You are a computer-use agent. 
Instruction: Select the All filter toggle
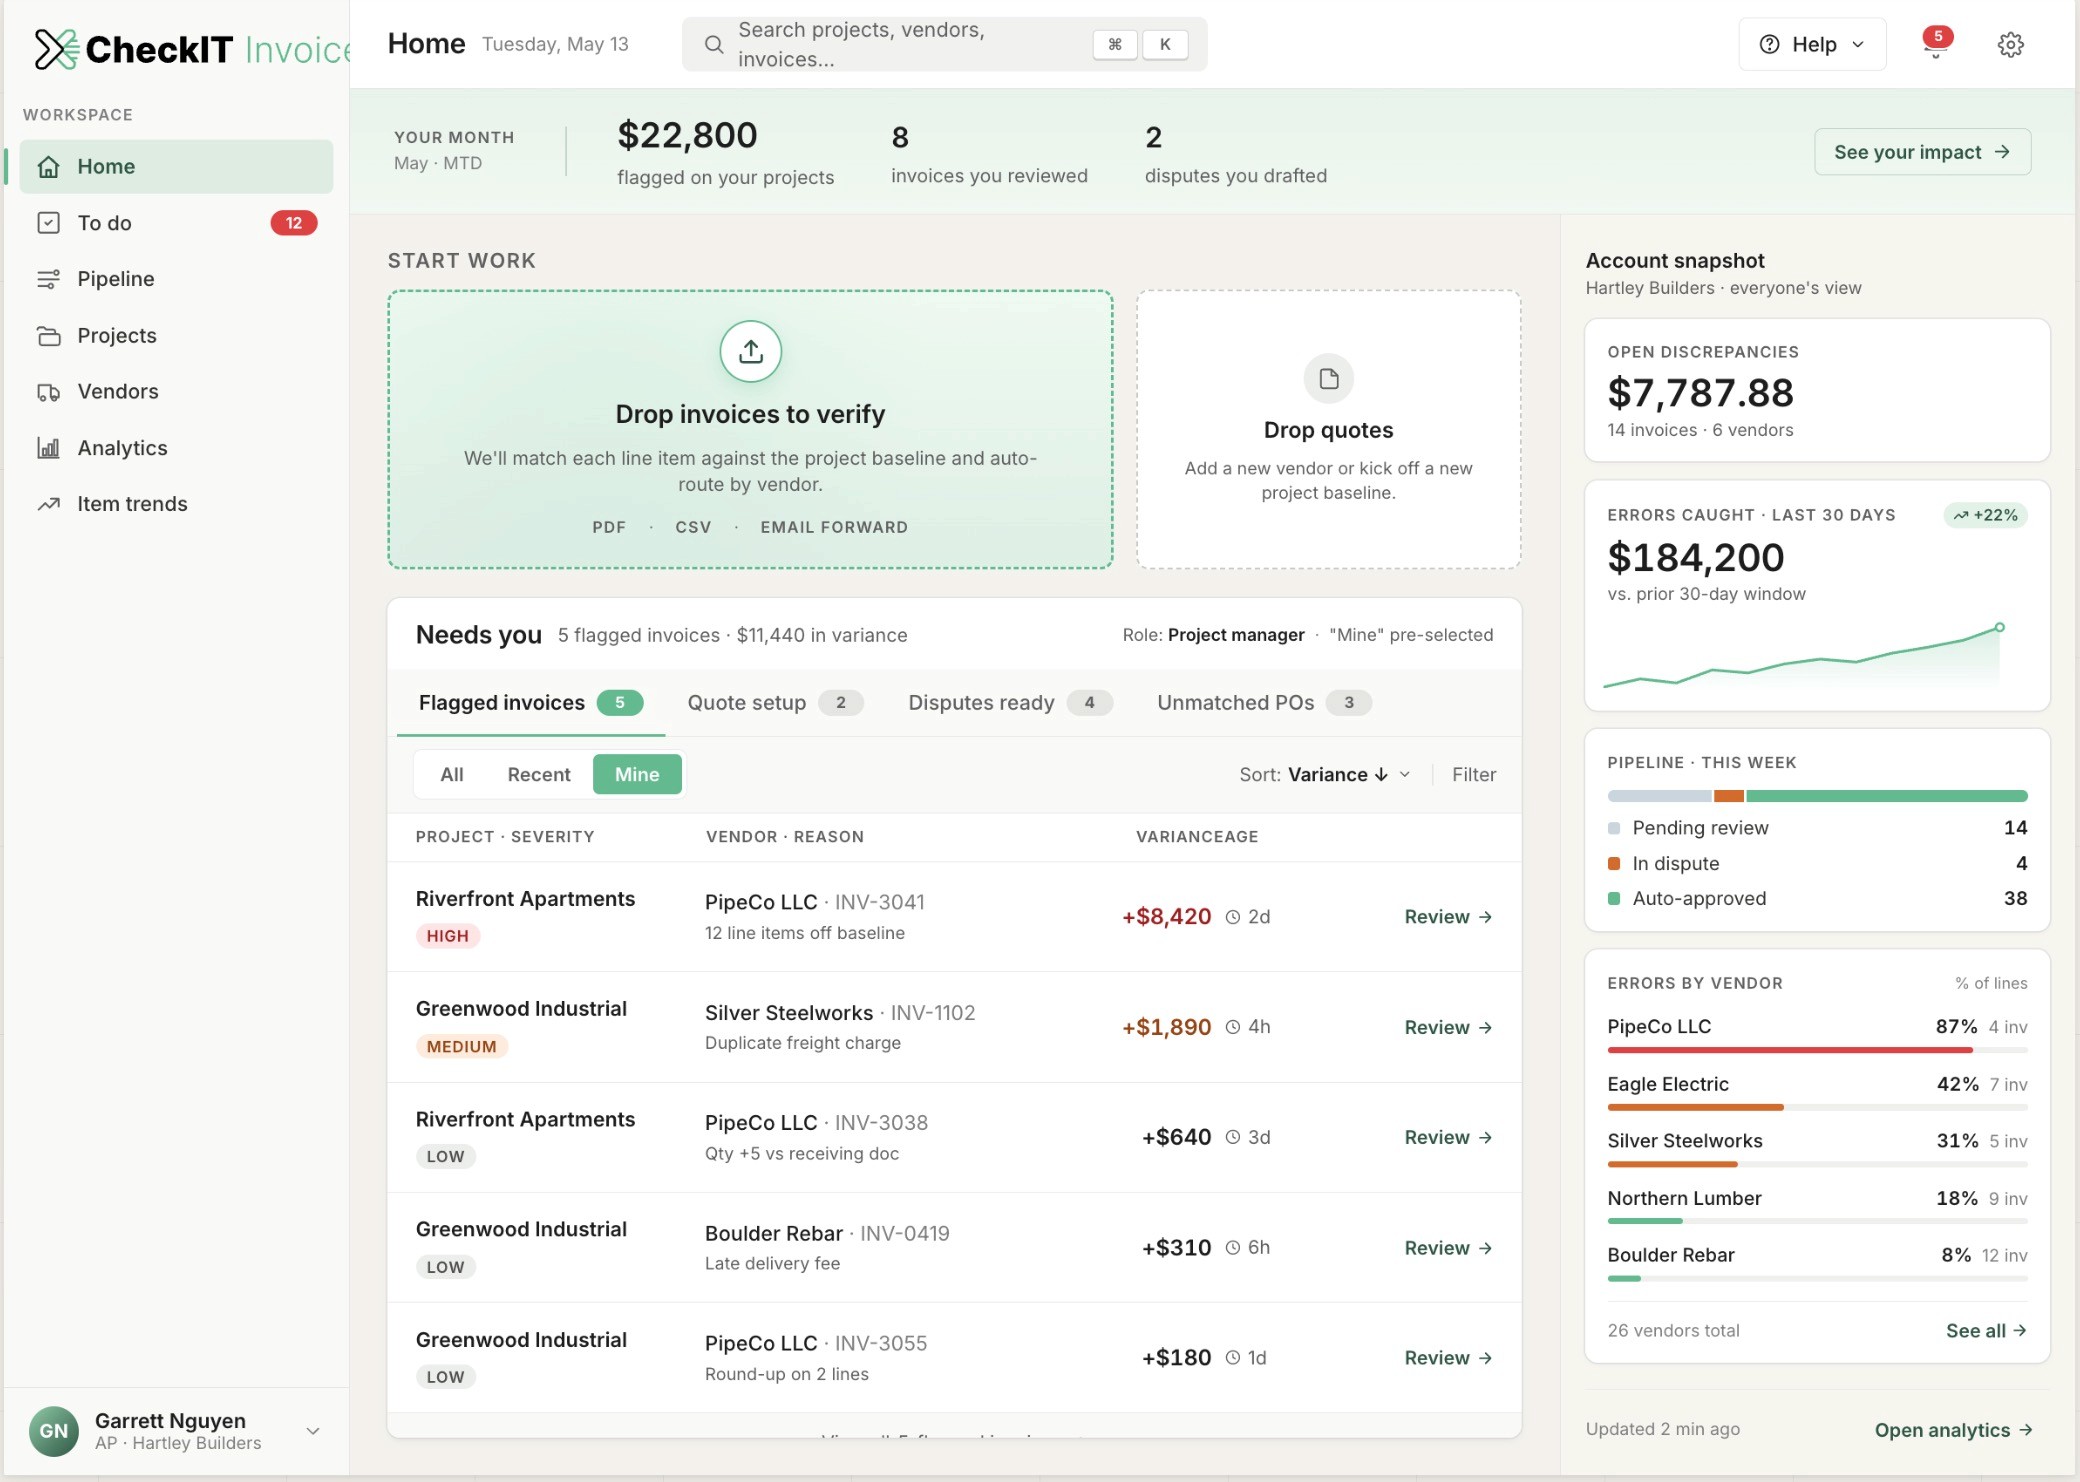tap(452, 774)
